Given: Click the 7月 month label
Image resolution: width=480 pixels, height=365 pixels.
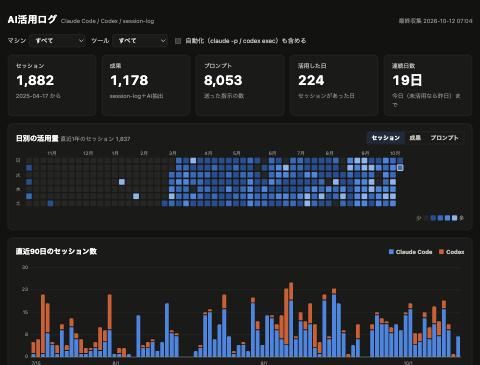Looking at the screenshot, I should [301, 153].
